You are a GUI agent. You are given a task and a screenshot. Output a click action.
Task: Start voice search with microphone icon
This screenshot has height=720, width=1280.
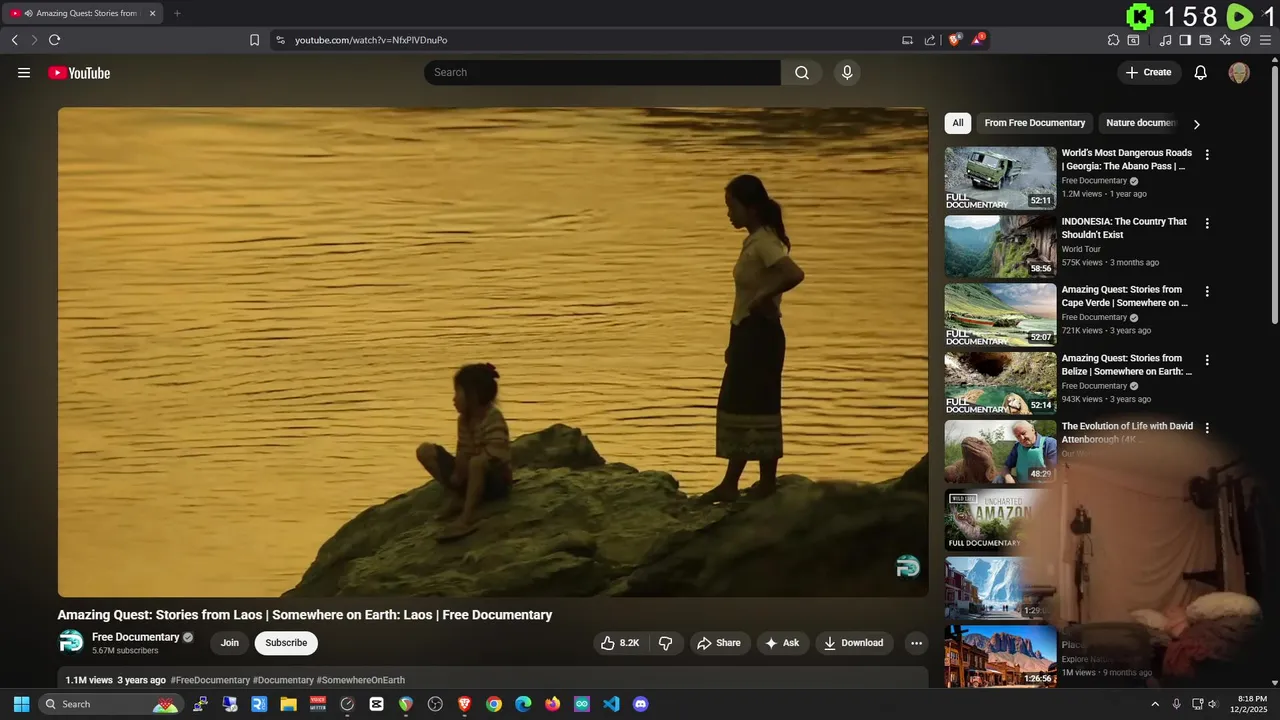[x=847, y=72]
